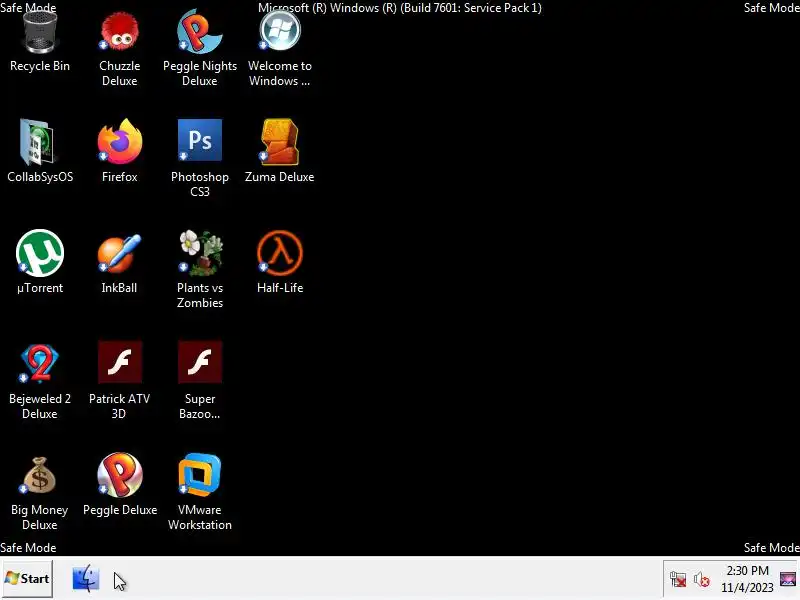Select the µTorrent desktop icon
This screenshot has width=800, height=600.
pyautogui.click(x=40, y=253)
